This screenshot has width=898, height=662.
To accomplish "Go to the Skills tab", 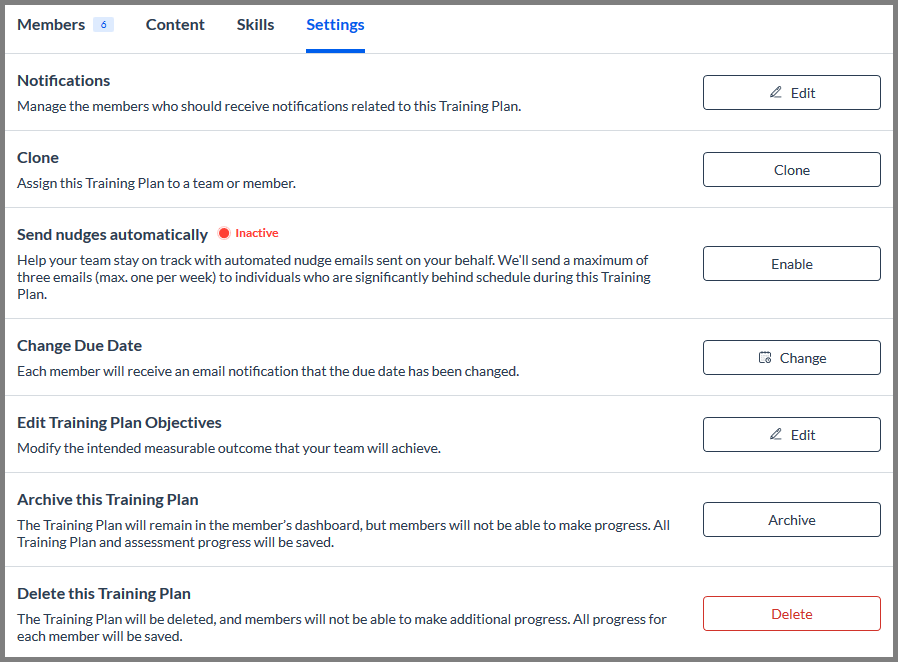I will click(255, 25).
